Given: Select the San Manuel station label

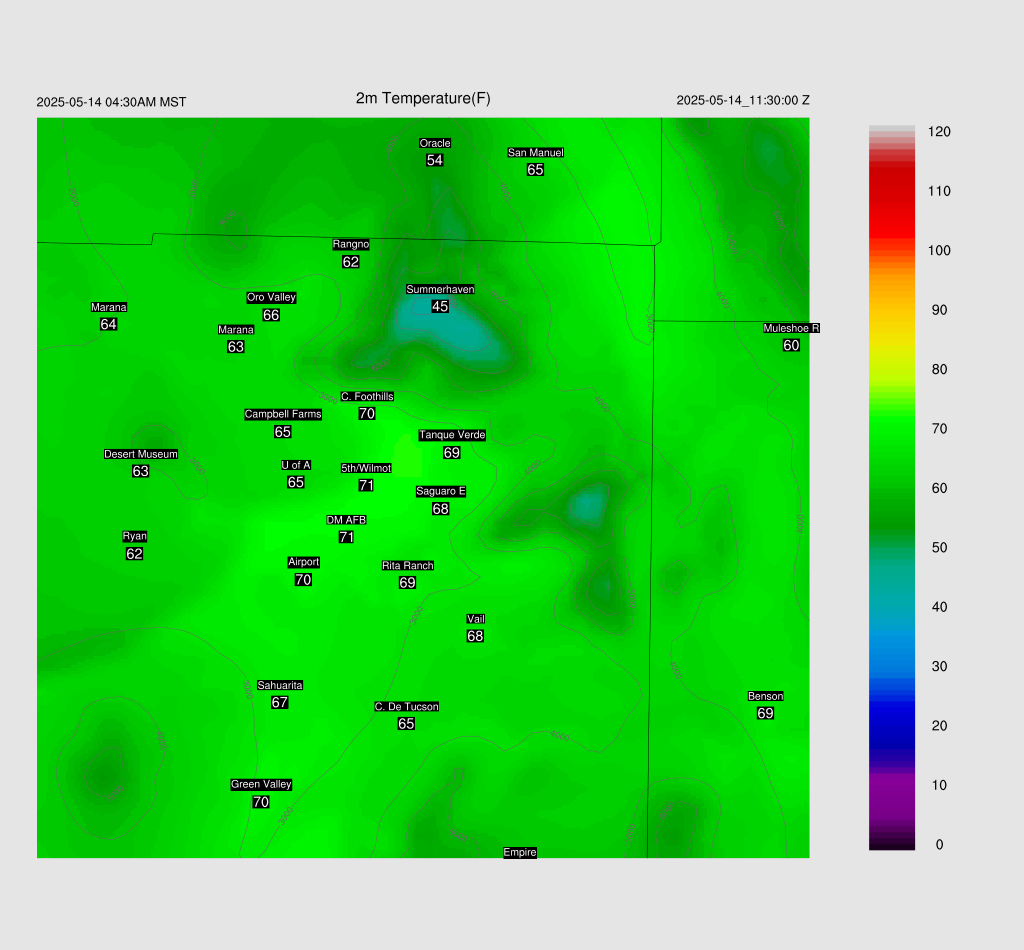Looking at the screenshot, I should pos(536,153).
